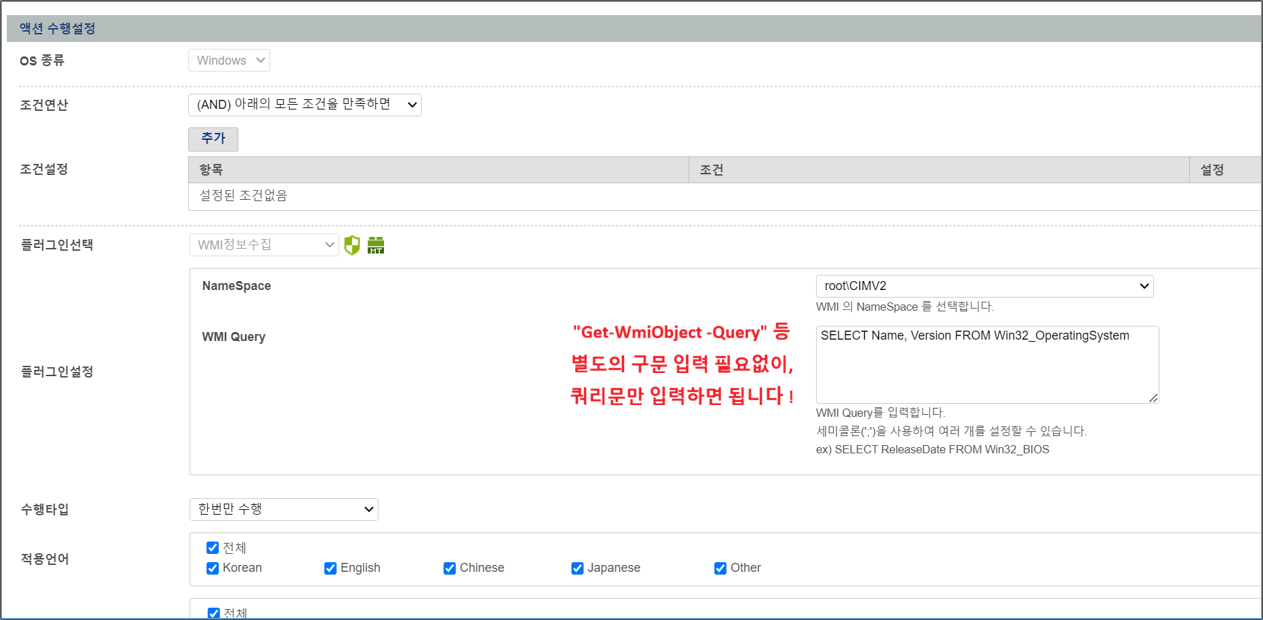Toggle the Other language checkbox
Image resolution: width=1263 pixels, height=620 pixels.
click(x=720, y=568)
